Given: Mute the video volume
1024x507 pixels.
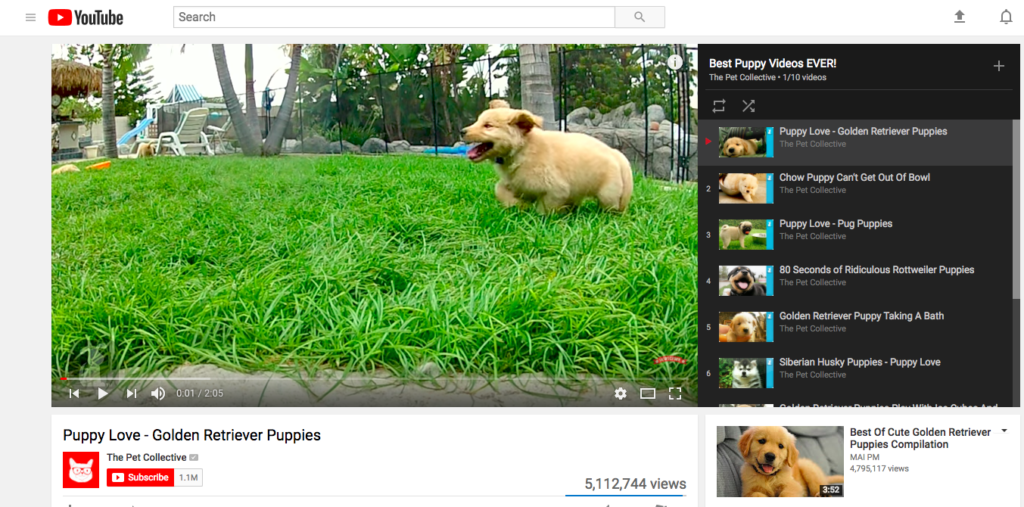Looking at the screenshot, I should pos(158,393).
